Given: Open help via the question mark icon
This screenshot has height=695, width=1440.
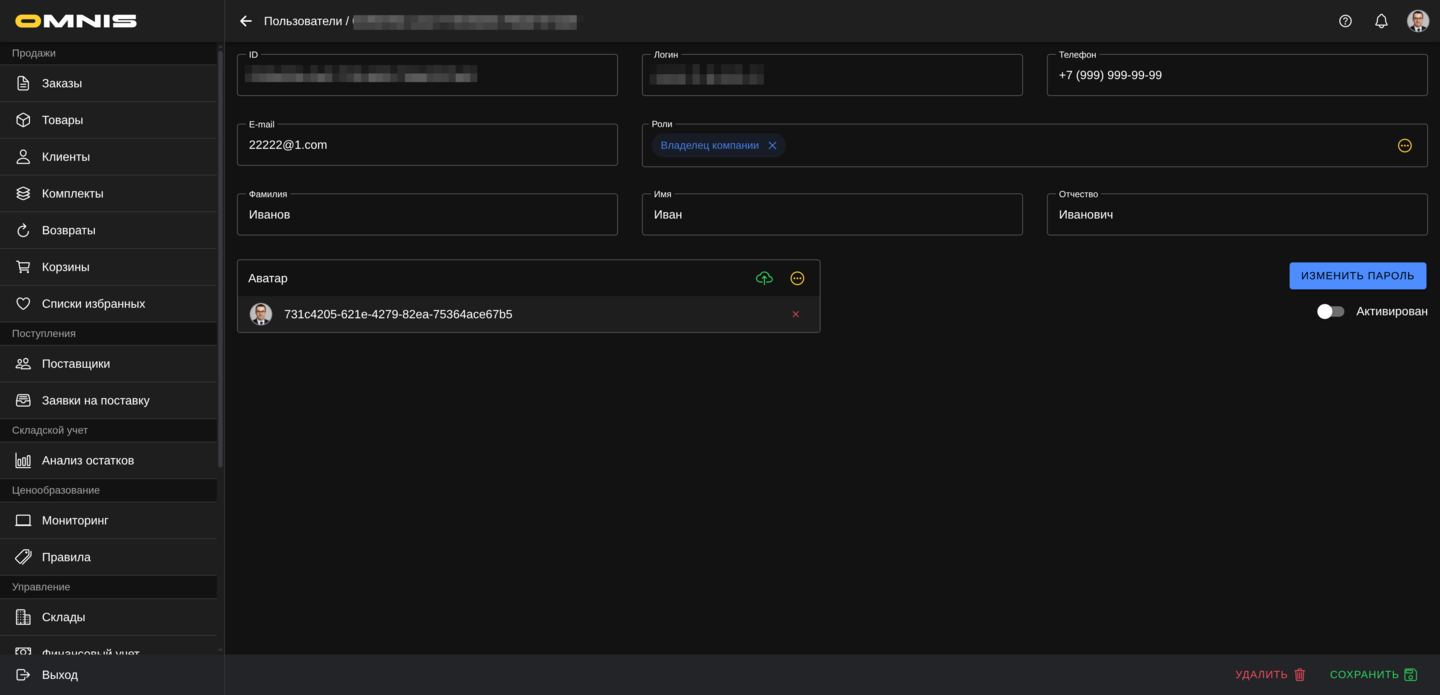Looking at the screenshot, I should coord(1345,21).
